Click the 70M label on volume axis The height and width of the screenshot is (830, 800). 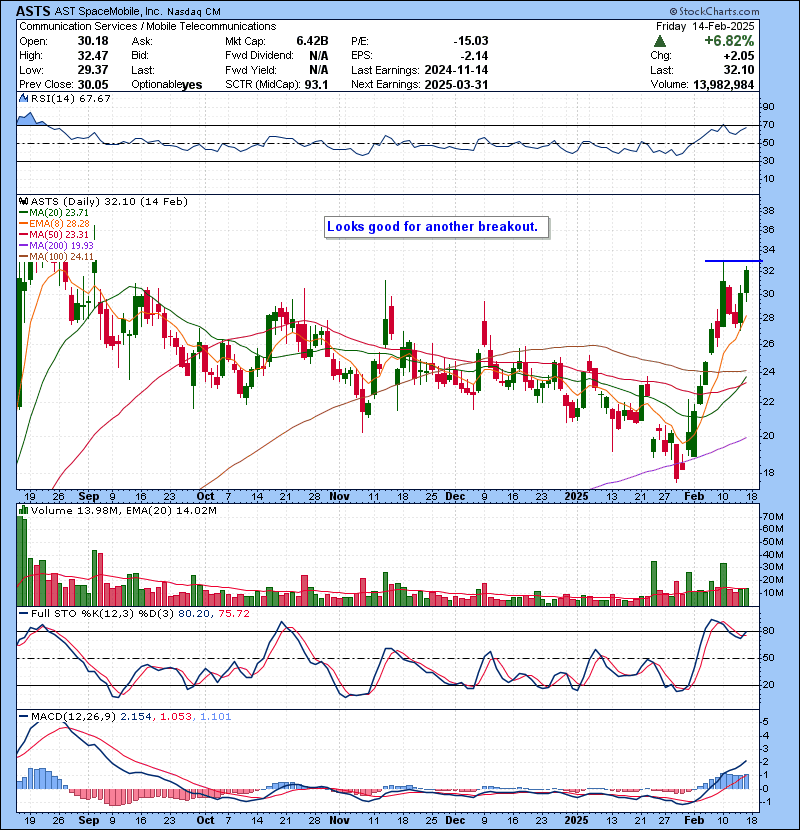pyautogui.click(x=772, y=517)
